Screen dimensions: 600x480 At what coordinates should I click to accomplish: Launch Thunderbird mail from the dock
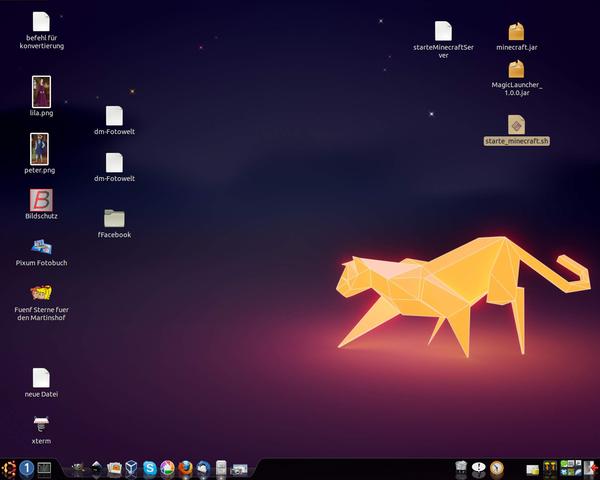tap(203, 468)
